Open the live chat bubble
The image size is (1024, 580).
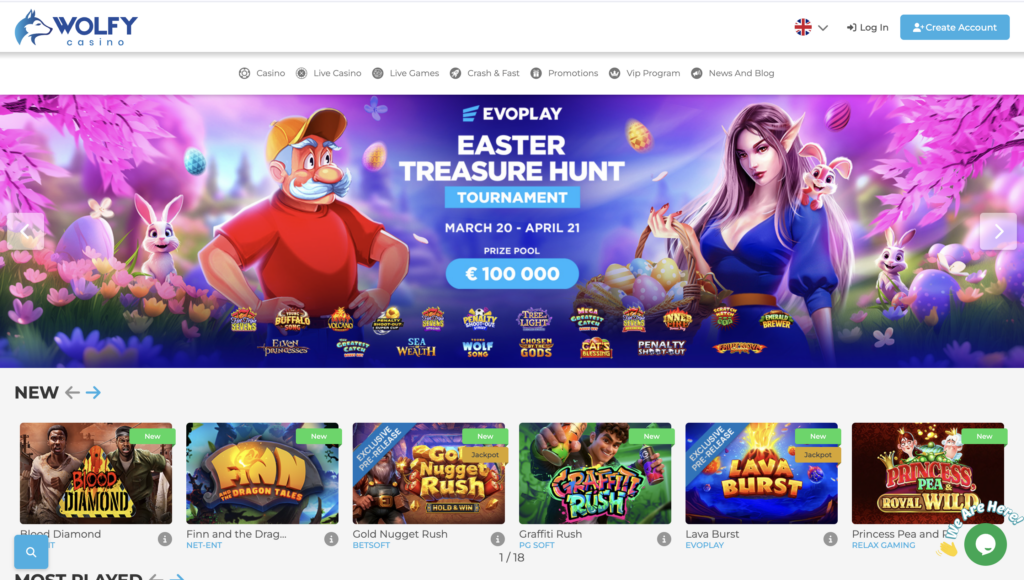[x=985, y=544]
